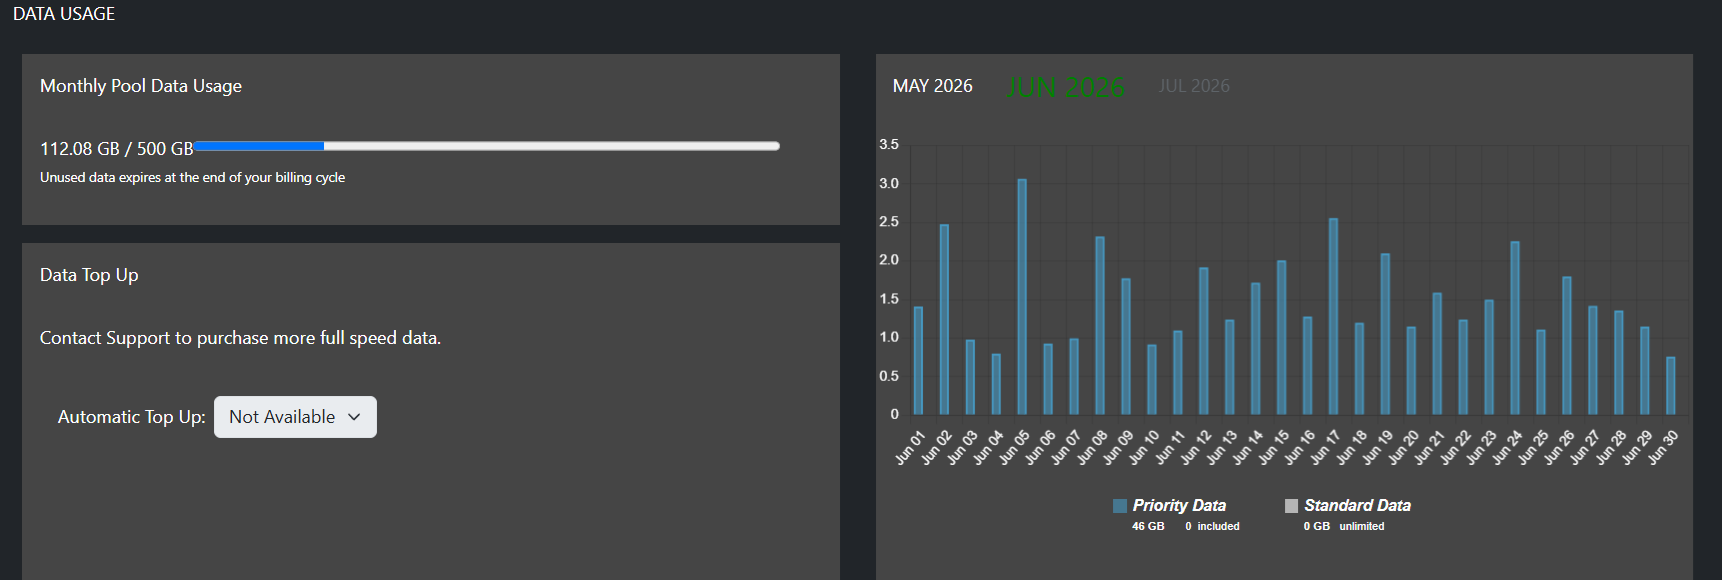Click the '46 GB' priority data value
1722x580 pixels.
[x=1148, y=526]
